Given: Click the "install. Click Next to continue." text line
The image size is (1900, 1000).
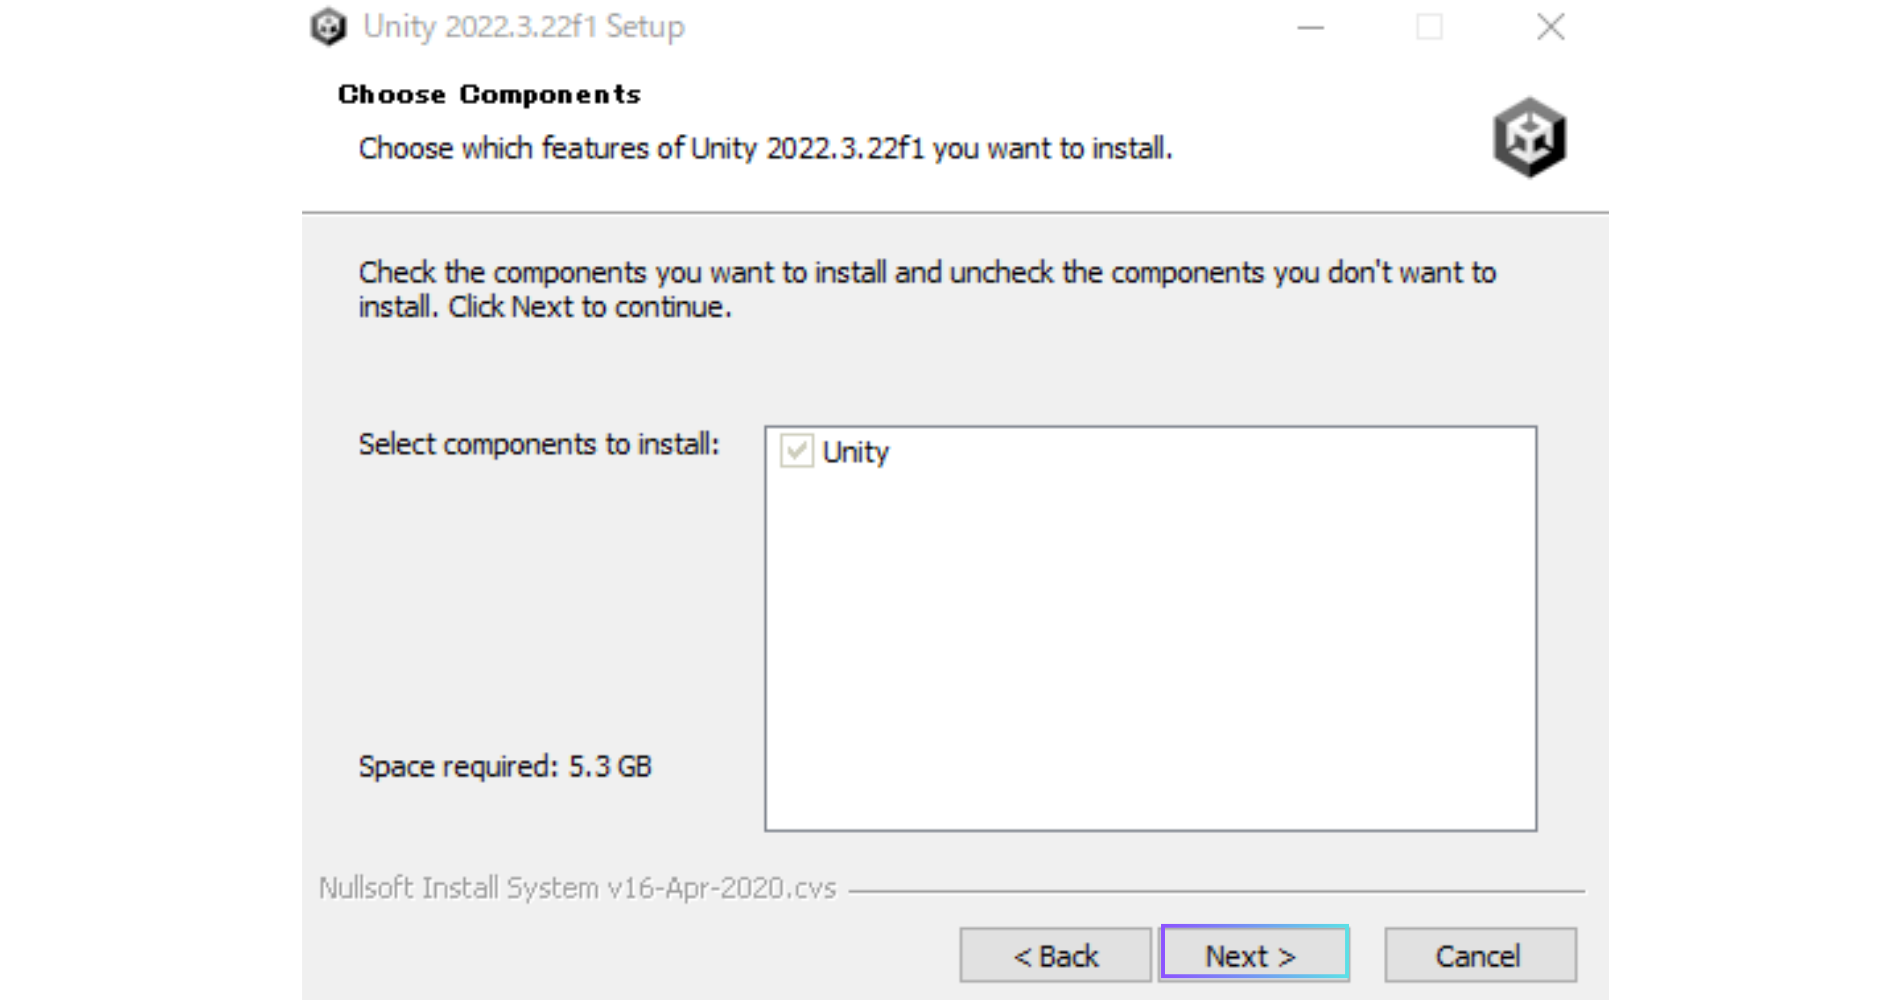Looking at the screenshot, I should [545, 307].
